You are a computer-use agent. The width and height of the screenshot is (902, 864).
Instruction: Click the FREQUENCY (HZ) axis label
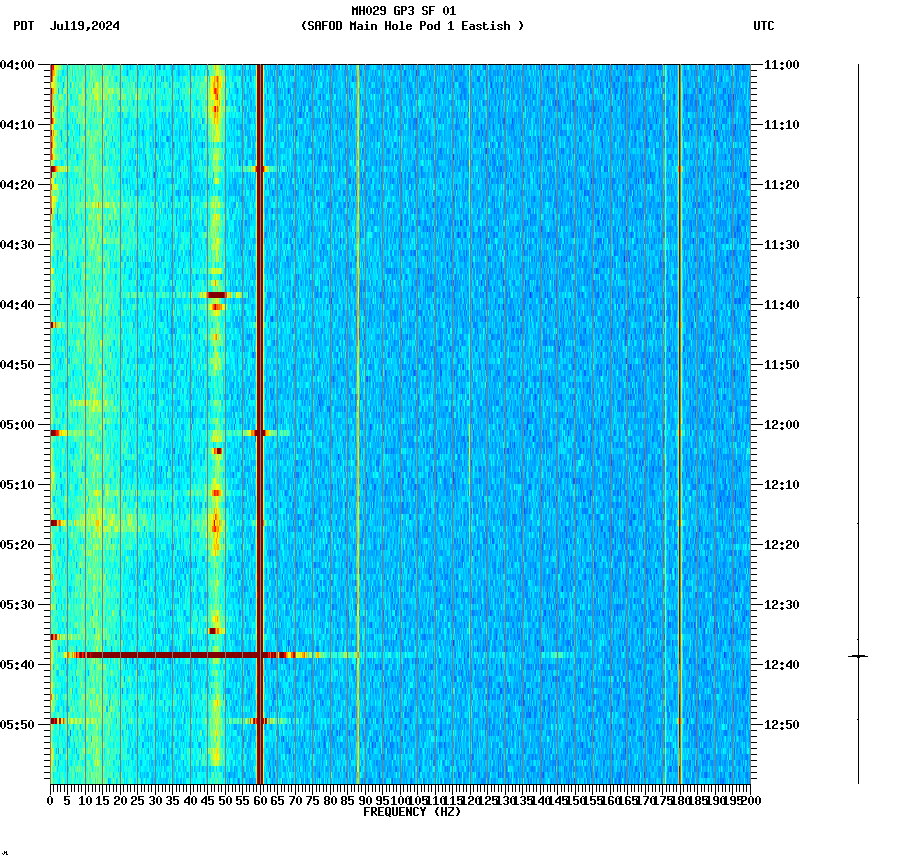click(411, 812)
